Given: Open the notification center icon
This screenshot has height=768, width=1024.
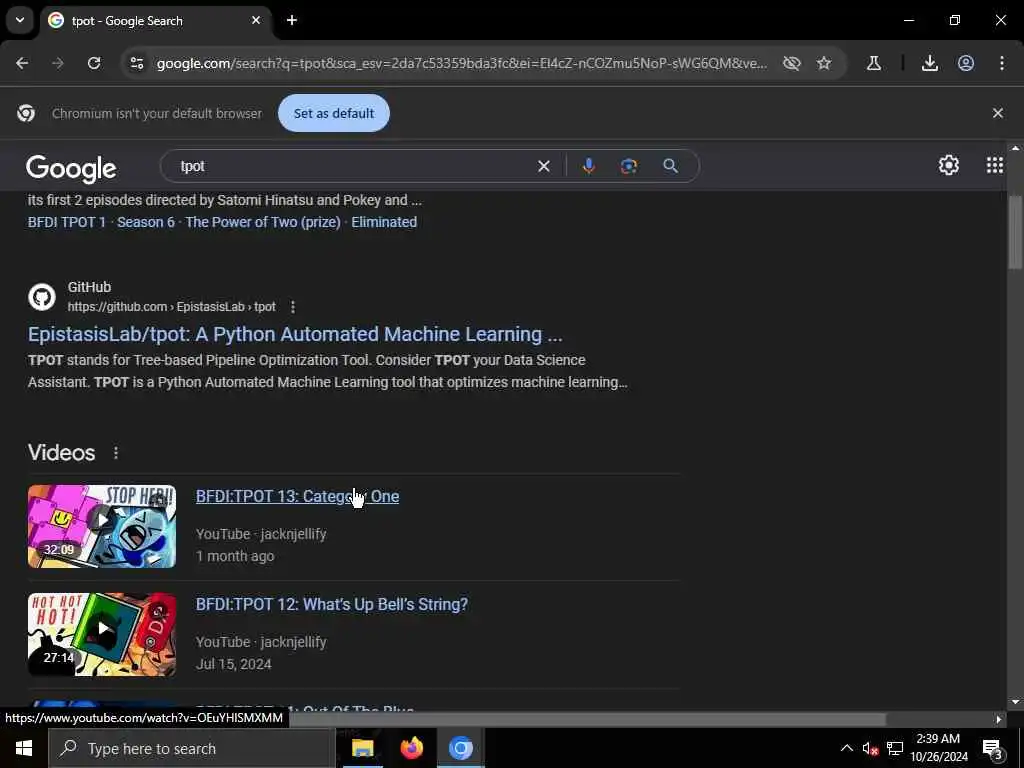Looking at the screenshot, I should click(993, 748).
